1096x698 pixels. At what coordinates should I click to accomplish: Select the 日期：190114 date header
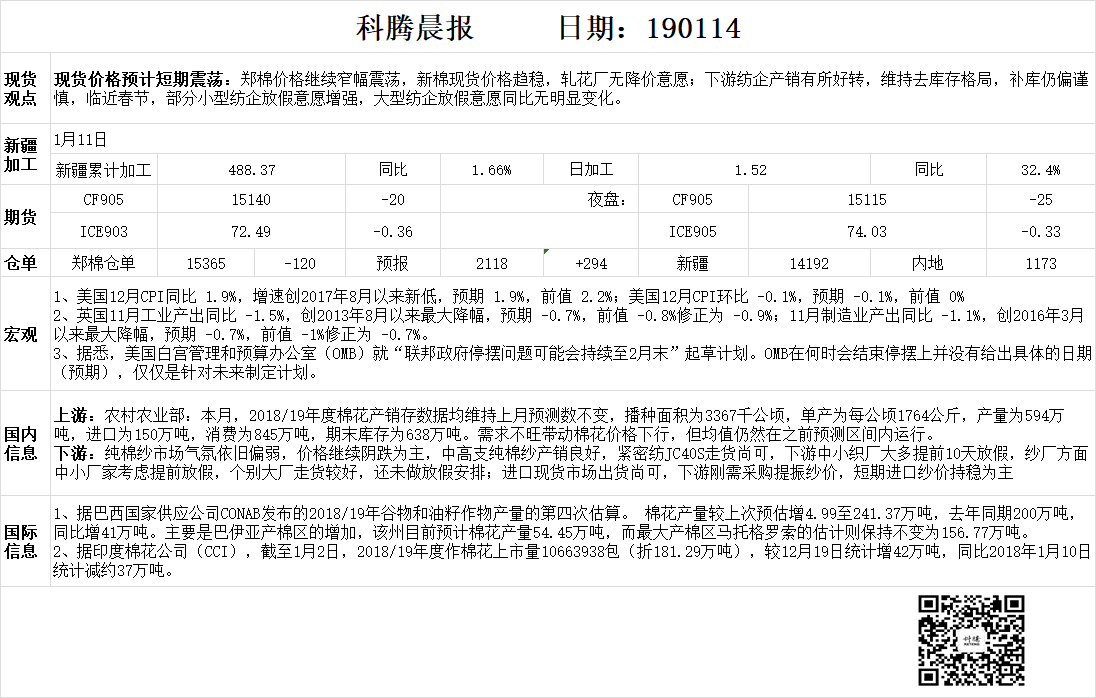coord(649,28)
